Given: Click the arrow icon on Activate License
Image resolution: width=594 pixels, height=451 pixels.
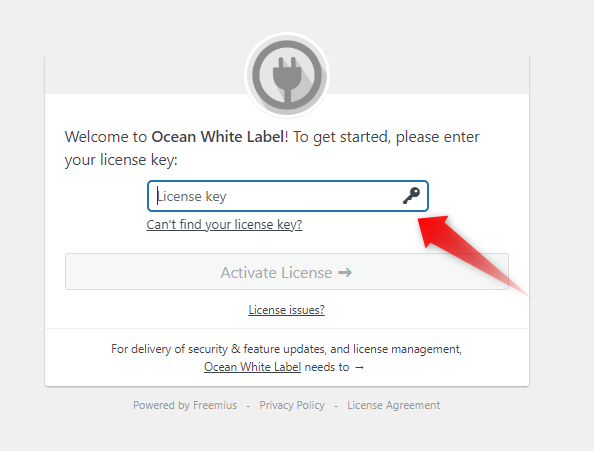Looking at the screenshot, I should coord(345,273).
